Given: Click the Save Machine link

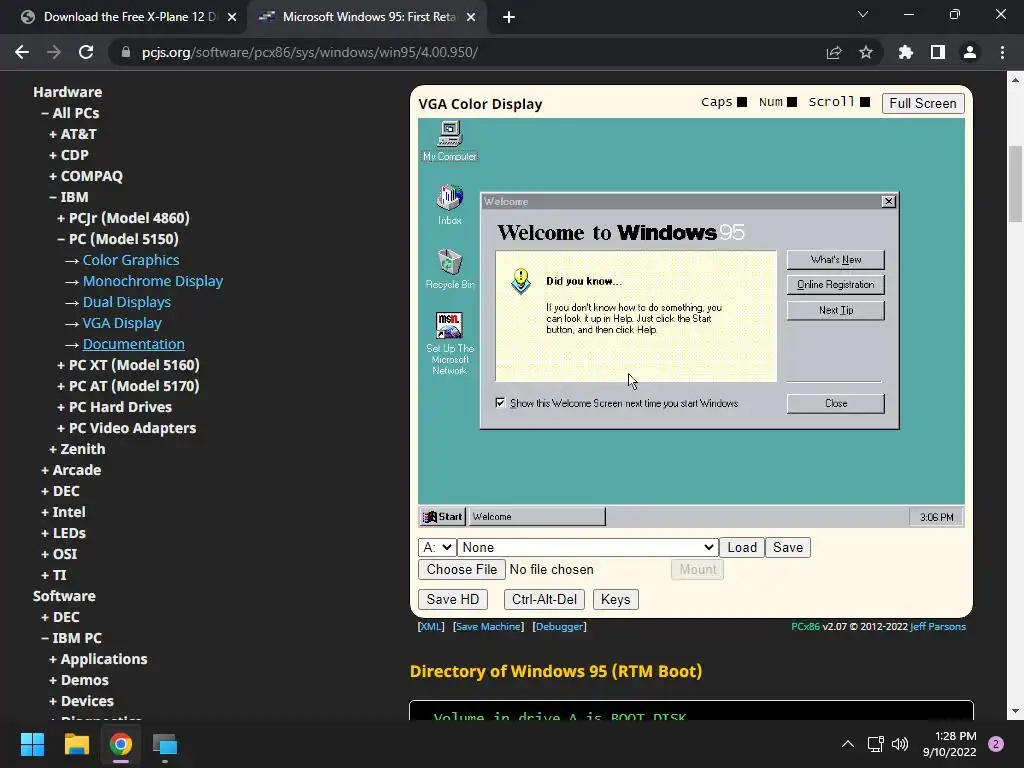Looking at the screenshot, I should pos(488,626).
